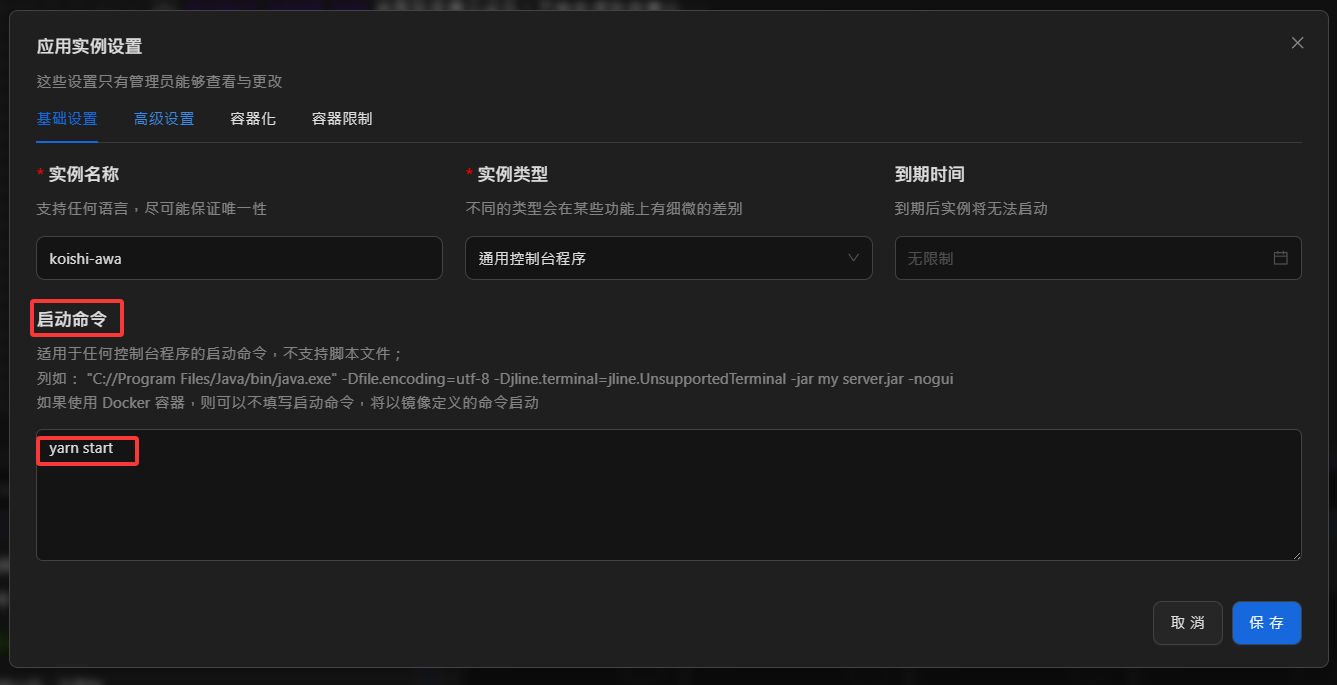1337x685 pixels.
Task: Open the 容器化 tab
Action: tap(253, 118)
